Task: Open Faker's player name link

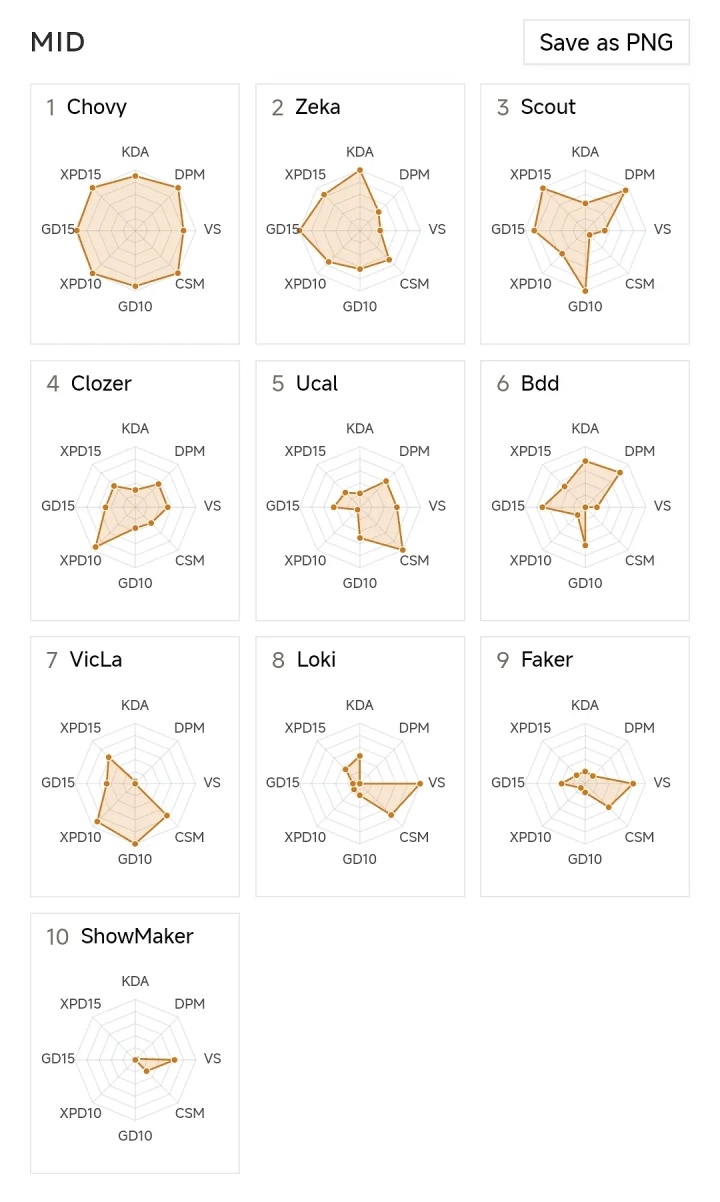Action: [547, 660]
